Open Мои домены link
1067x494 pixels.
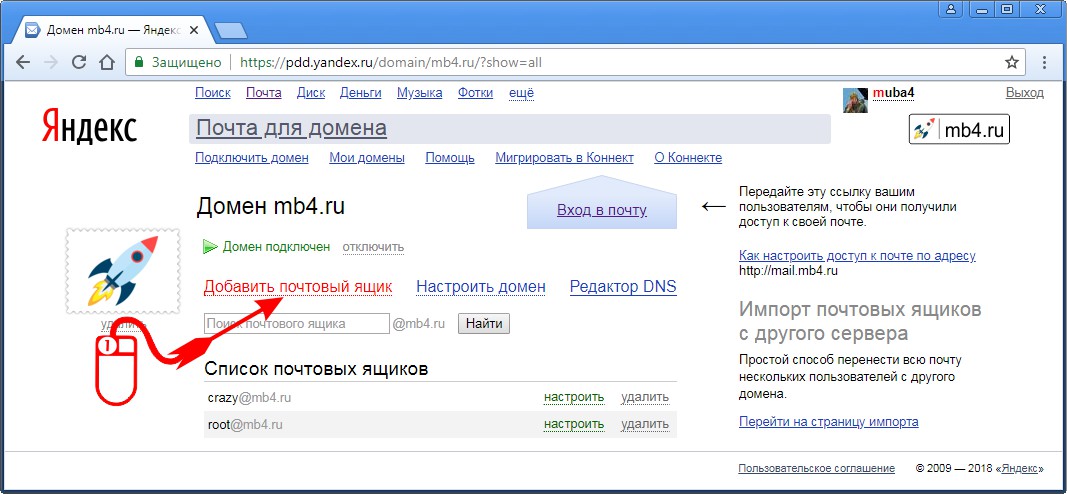[367, 158]
